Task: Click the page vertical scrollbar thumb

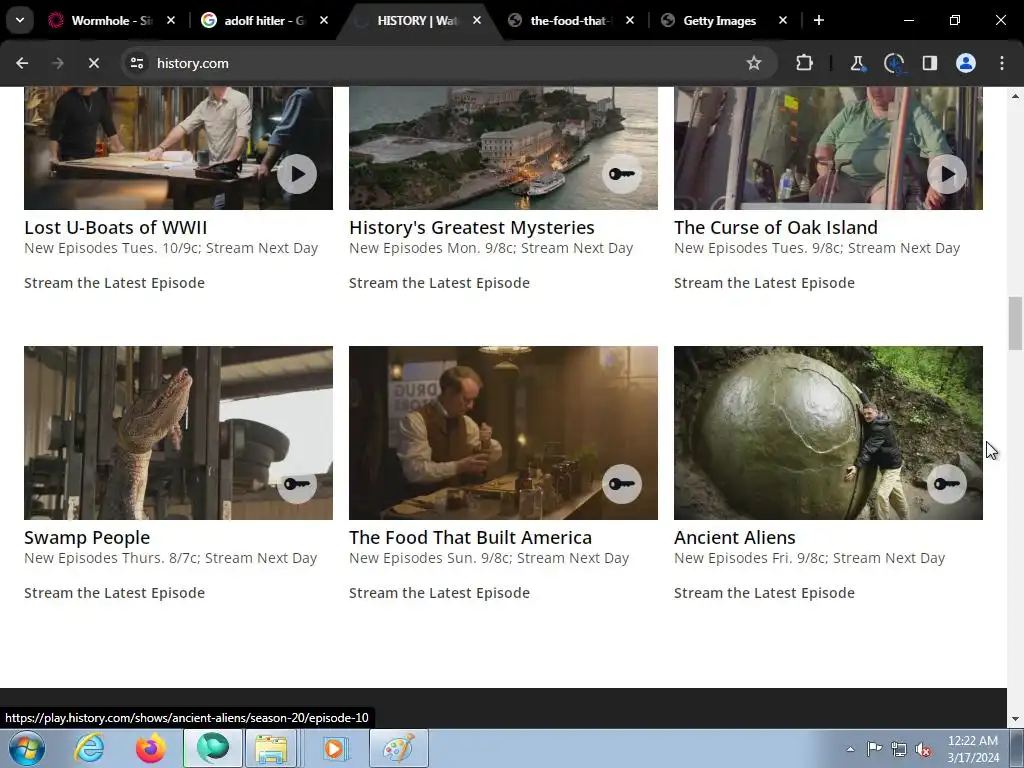Action: pyautogui.click(x=1015, y=323)
